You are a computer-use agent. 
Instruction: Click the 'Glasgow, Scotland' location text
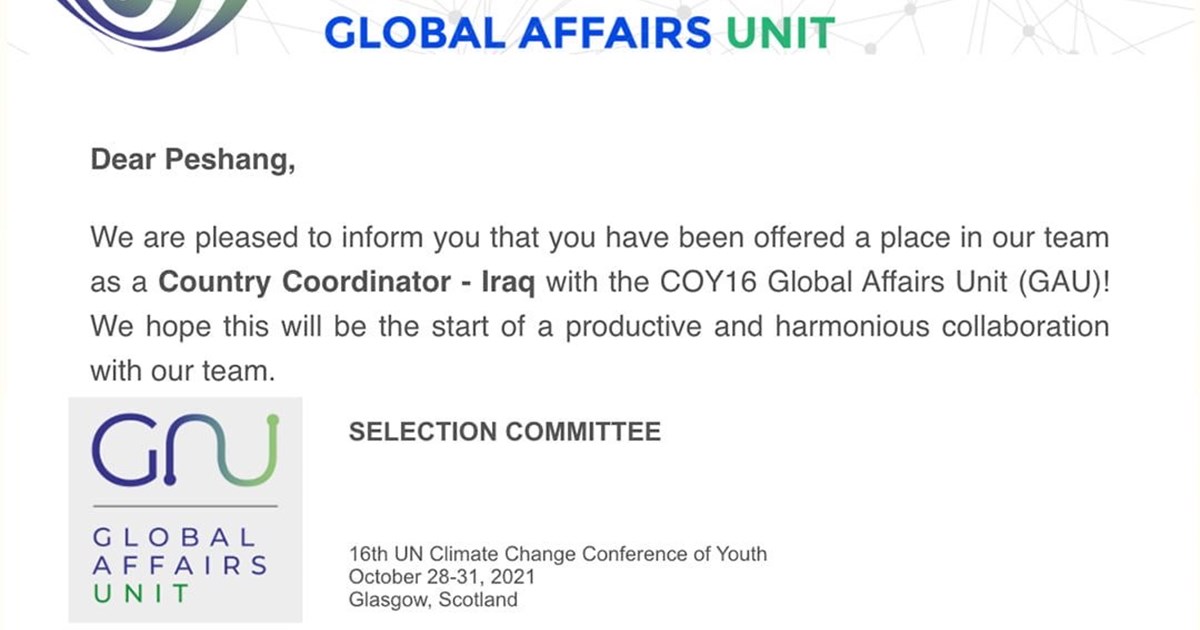pos(433,600)
